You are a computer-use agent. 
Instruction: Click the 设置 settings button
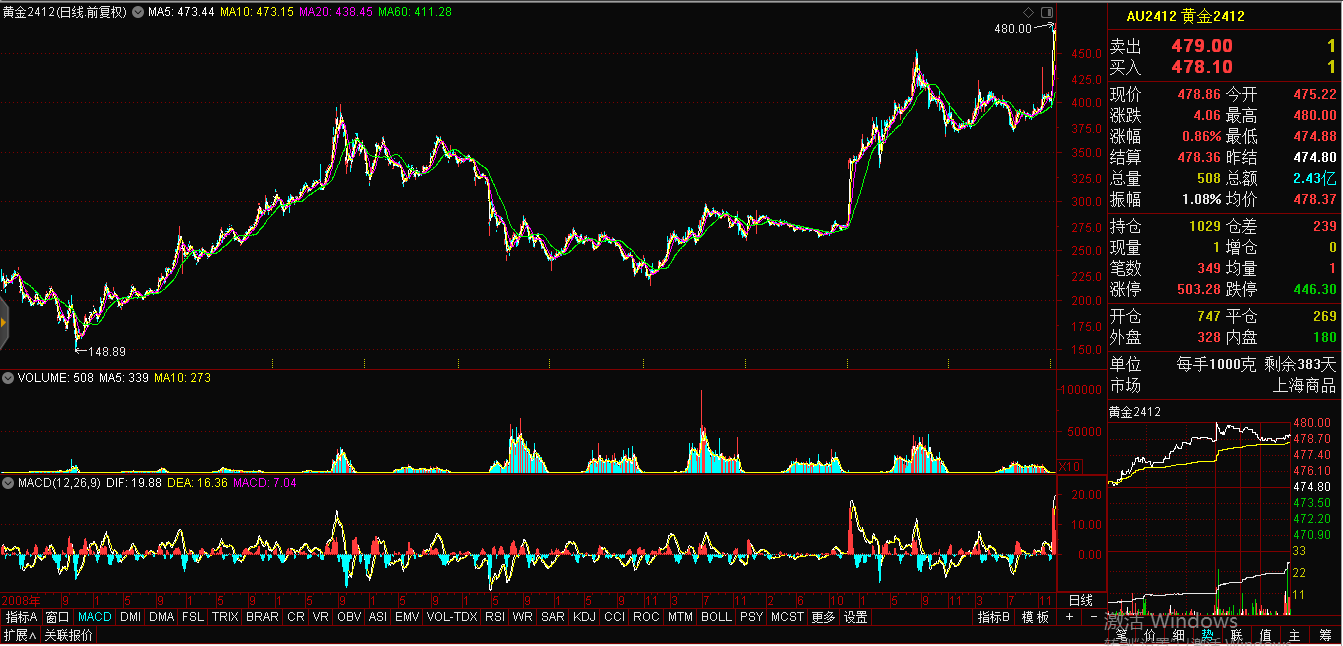(x=855, y=618)
